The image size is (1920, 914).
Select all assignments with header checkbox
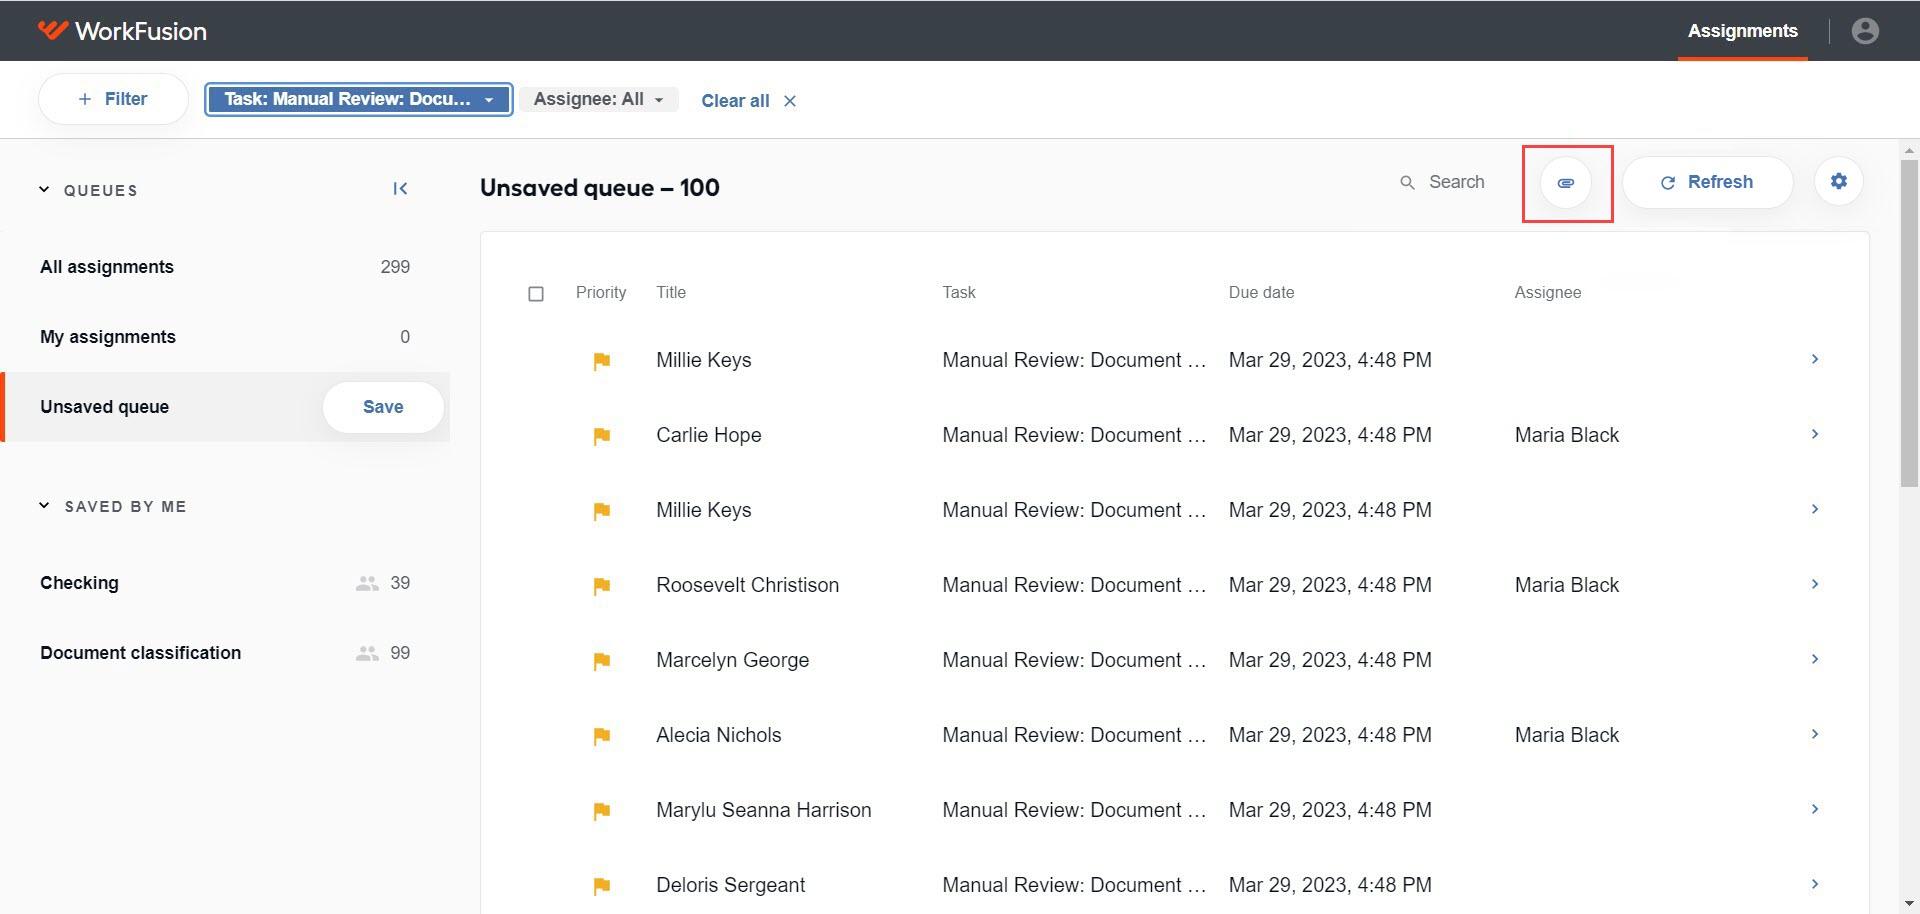pos(536,294)
